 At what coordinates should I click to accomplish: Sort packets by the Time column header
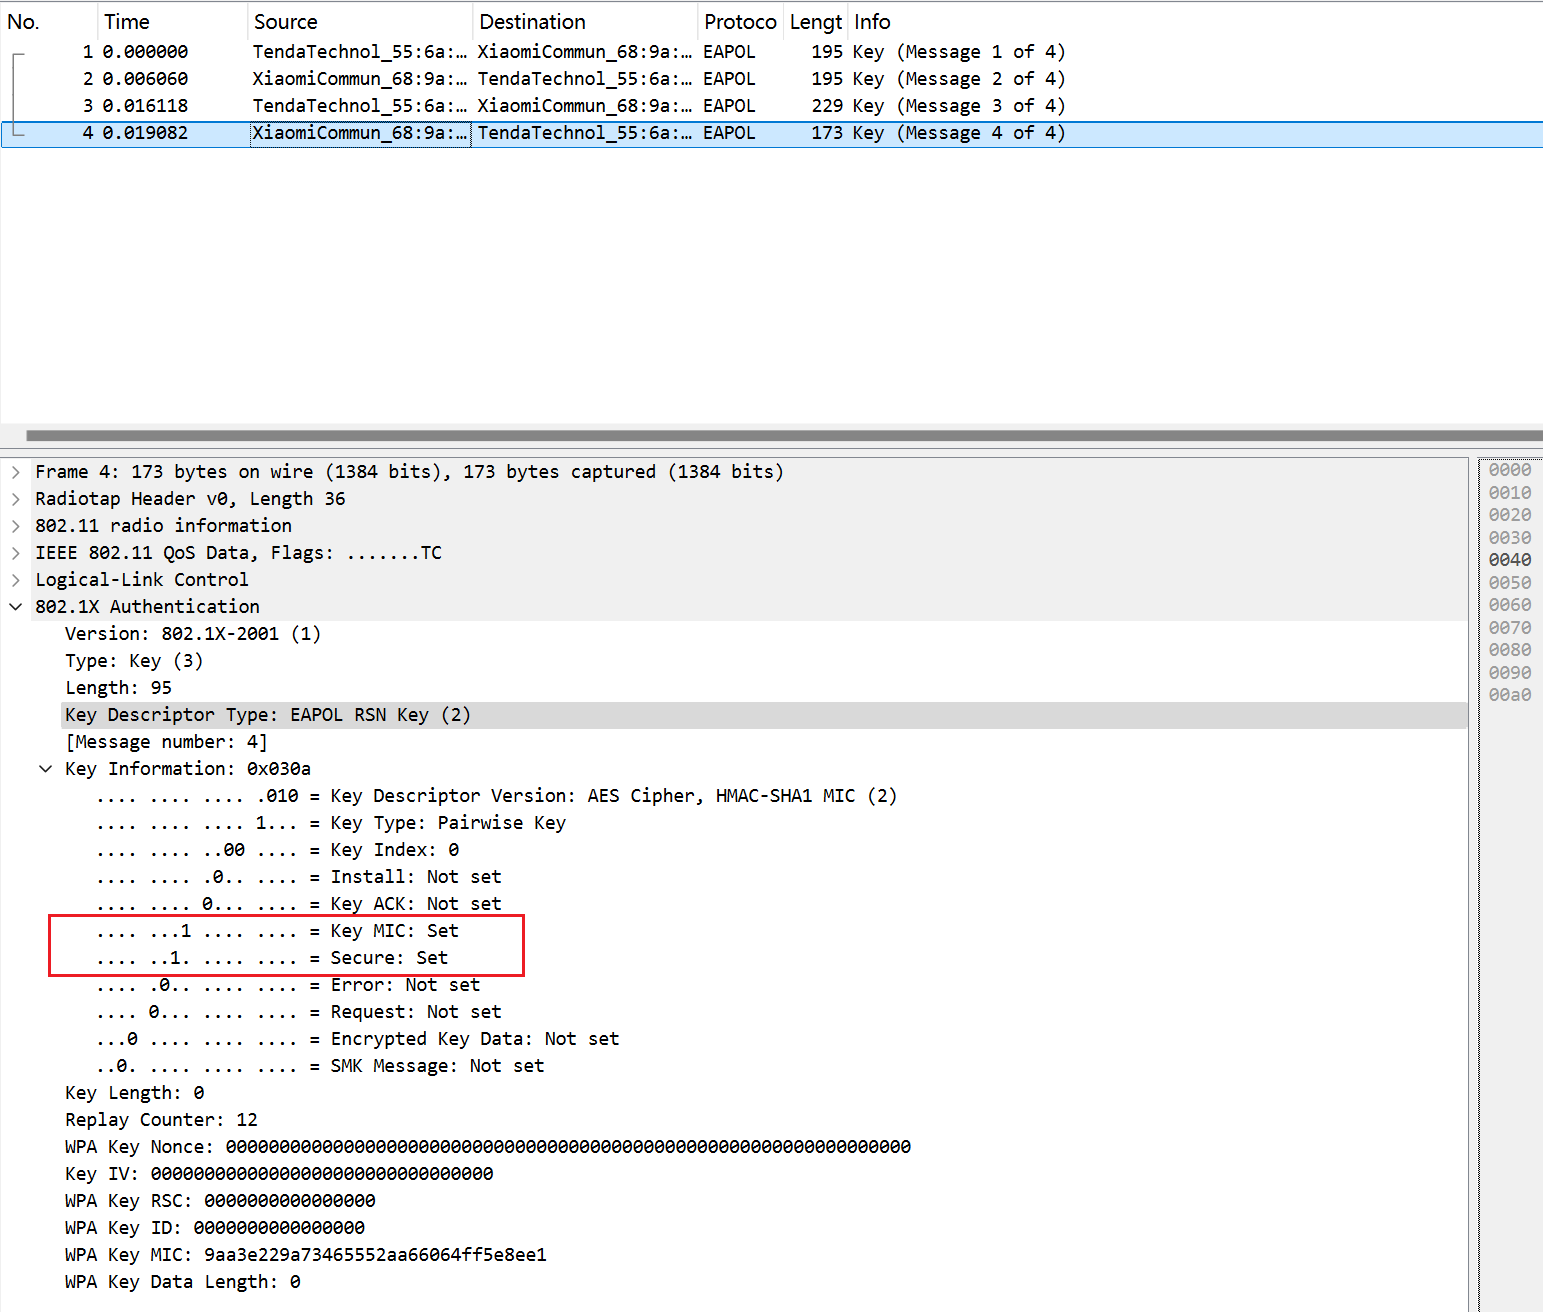(173, 22)
